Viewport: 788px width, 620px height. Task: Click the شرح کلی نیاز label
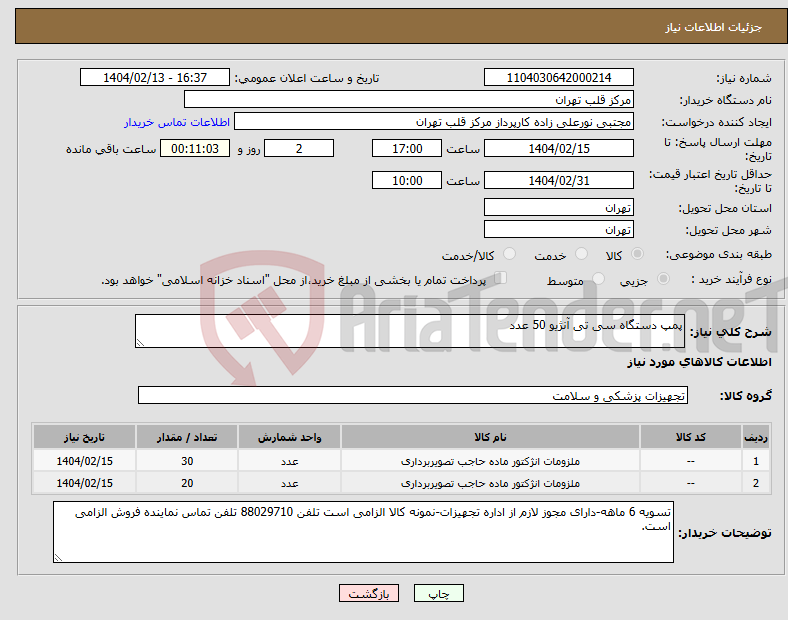pos(730,332)
